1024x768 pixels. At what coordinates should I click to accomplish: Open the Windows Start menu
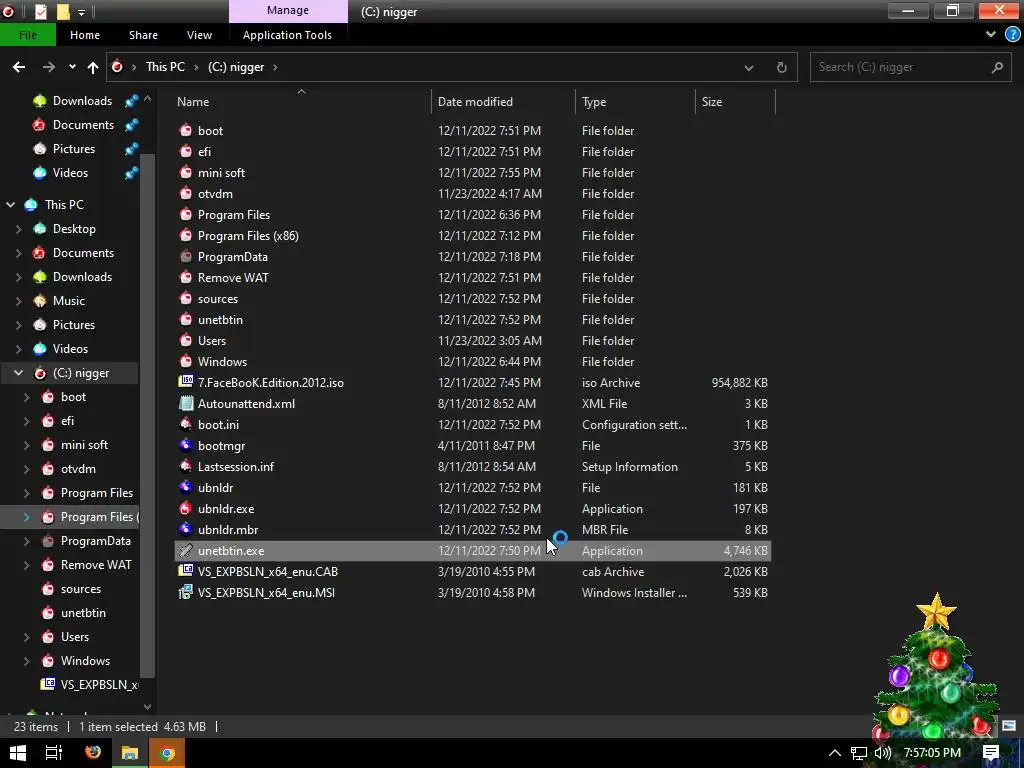click(18, 753)
